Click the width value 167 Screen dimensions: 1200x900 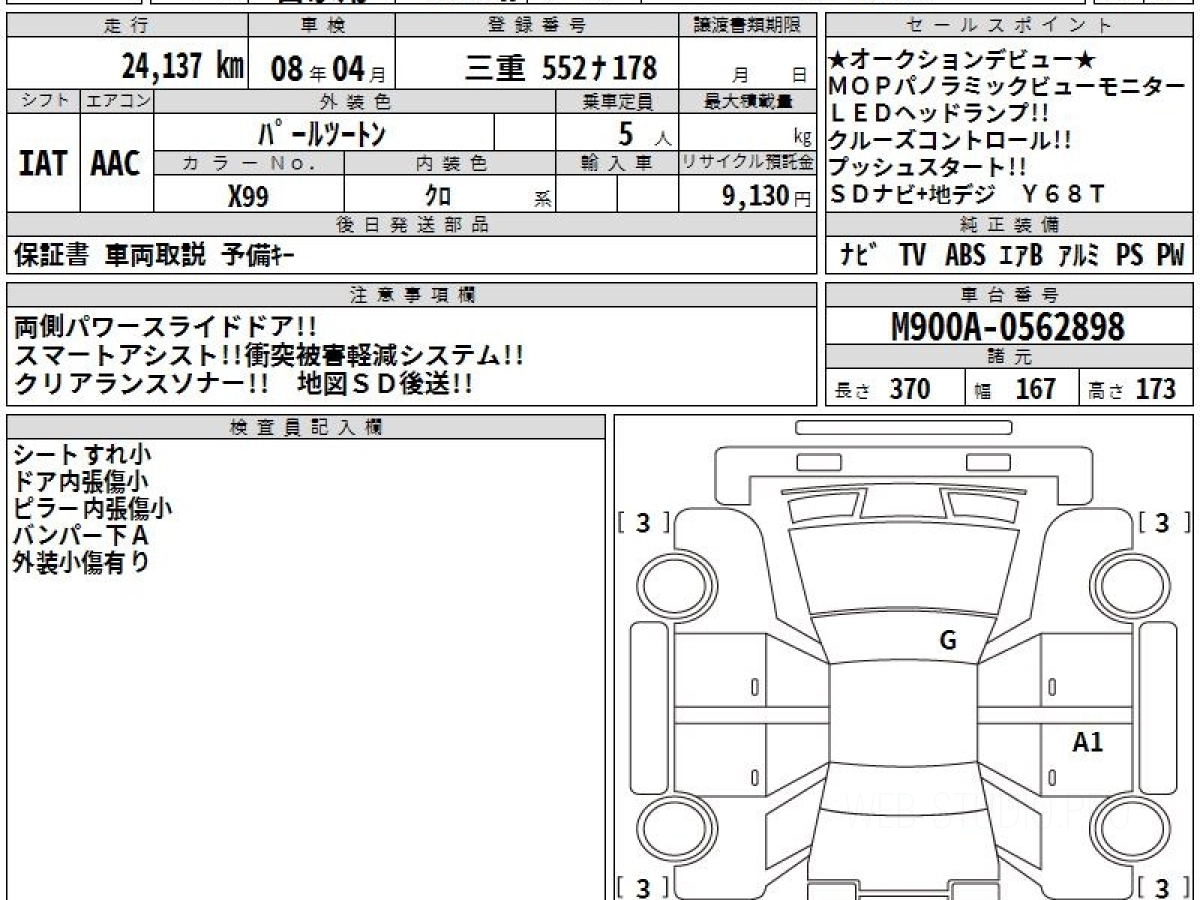1035,389
